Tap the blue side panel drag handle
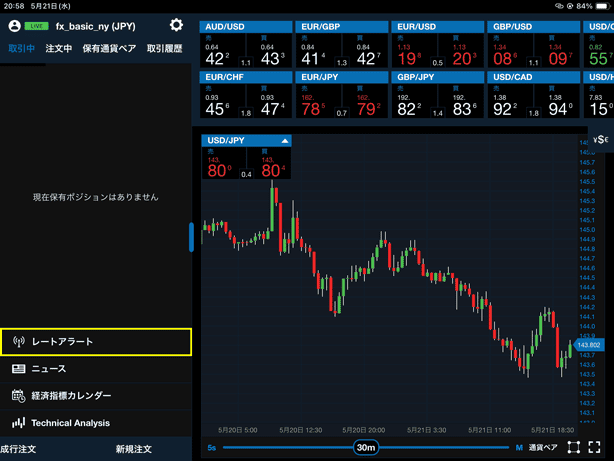This screenshot has width=614, height=461. (191, 237)
